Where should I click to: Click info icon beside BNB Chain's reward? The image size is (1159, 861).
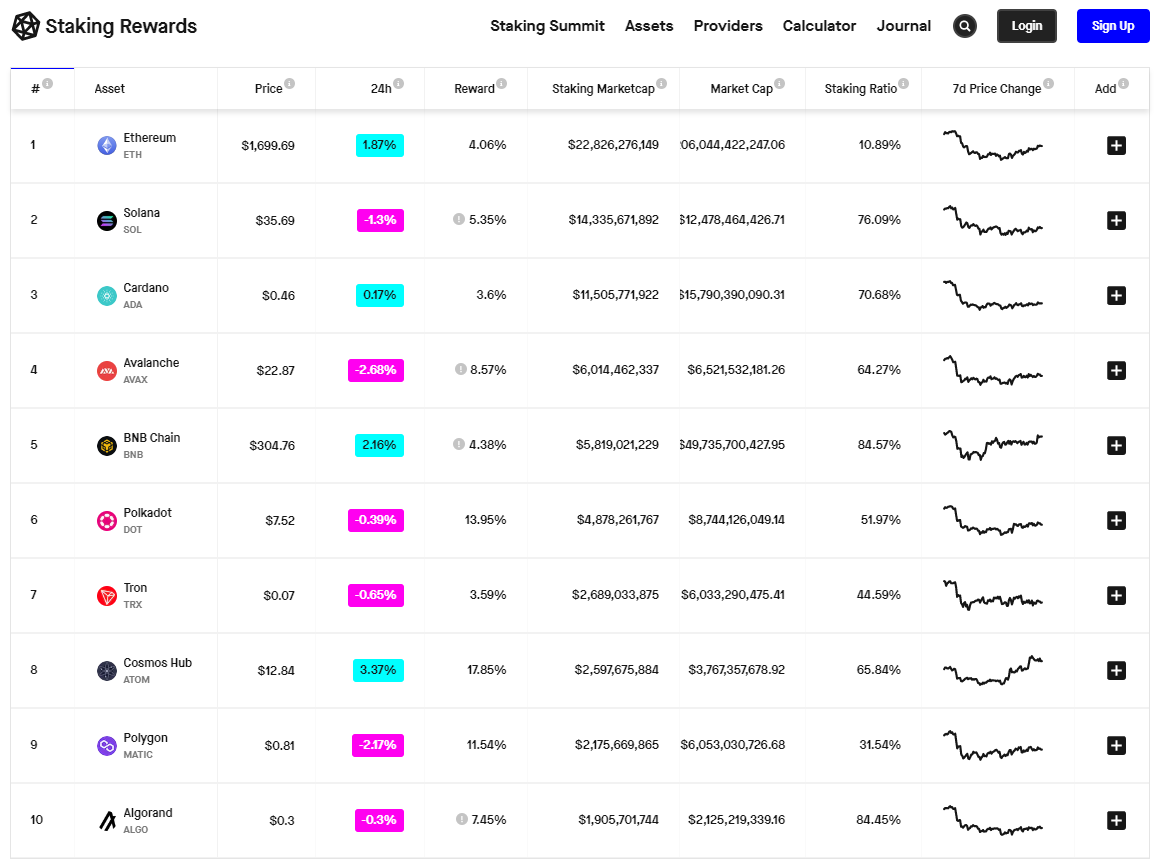point(459,444)
